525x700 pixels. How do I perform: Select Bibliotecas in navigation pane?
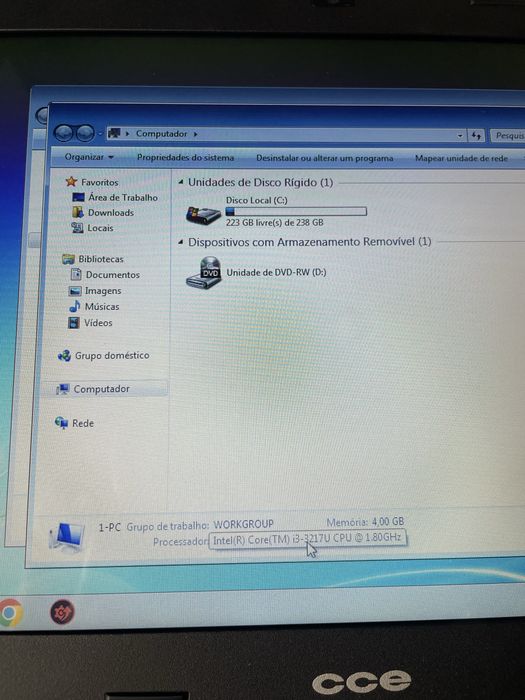(101, 259)
